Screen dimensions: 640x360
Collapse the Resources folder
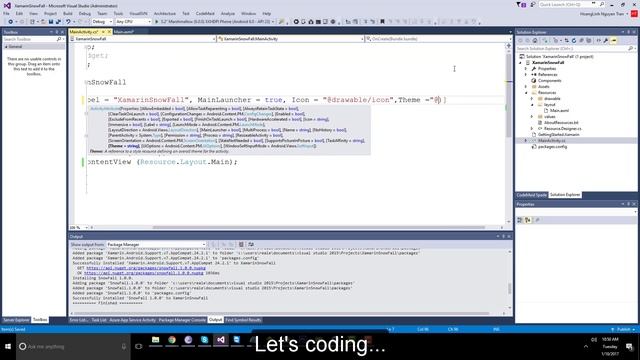coord(526,93)
